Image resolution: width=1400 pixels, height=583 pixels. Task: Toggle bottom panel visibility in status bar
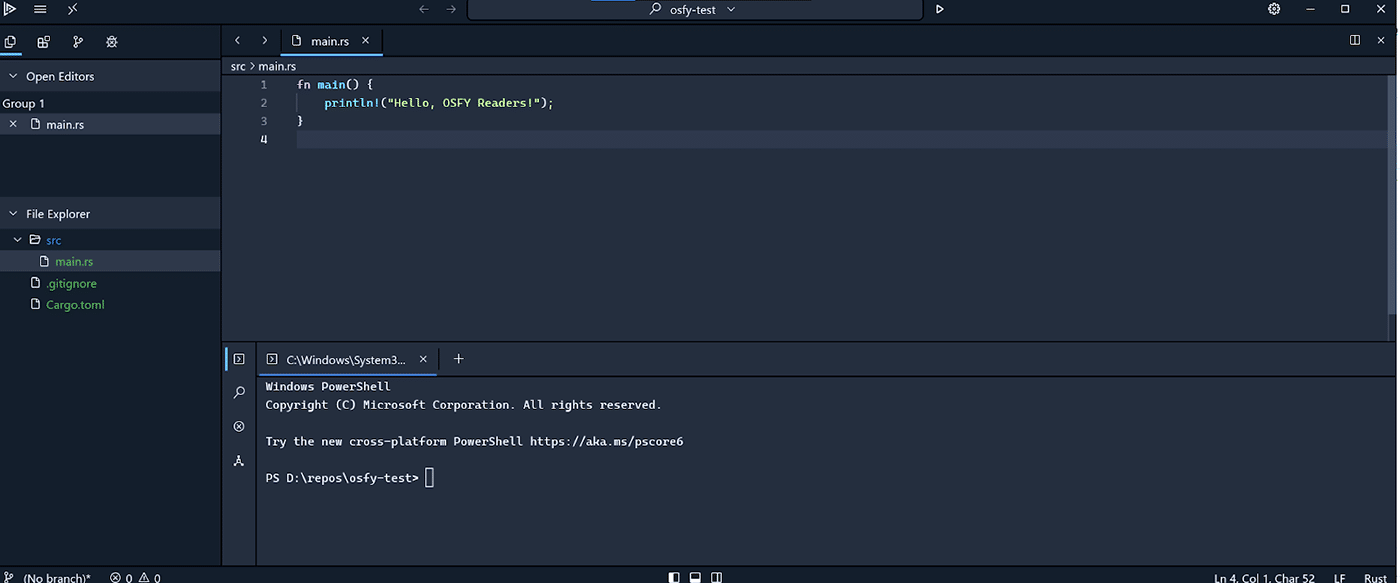click(x=695, y=577)
